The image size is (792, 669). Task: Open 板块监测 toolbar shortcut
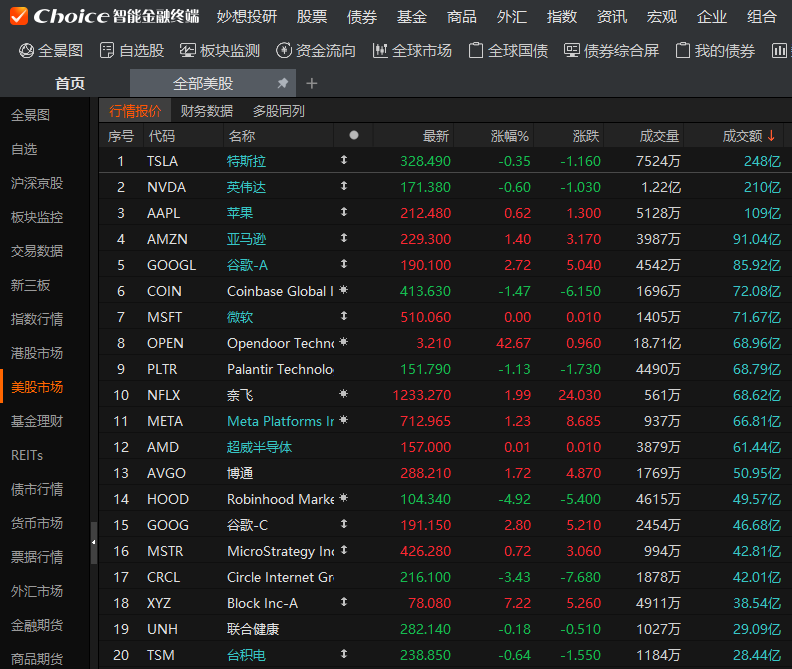click(220, 51)
